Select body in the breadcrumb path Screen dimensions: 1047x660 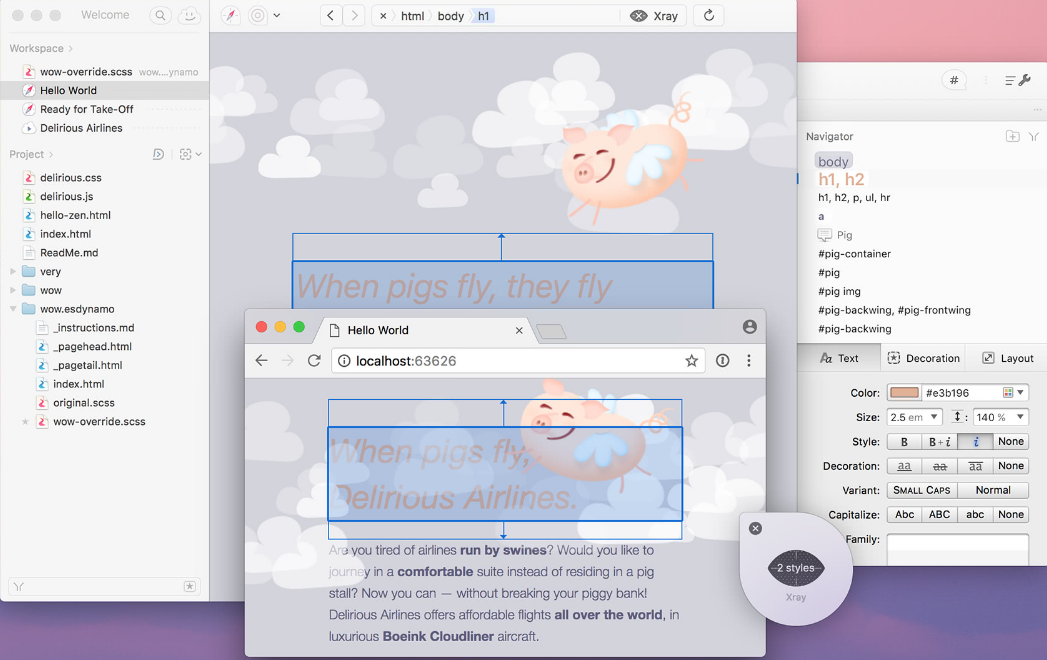click(451, 16)
